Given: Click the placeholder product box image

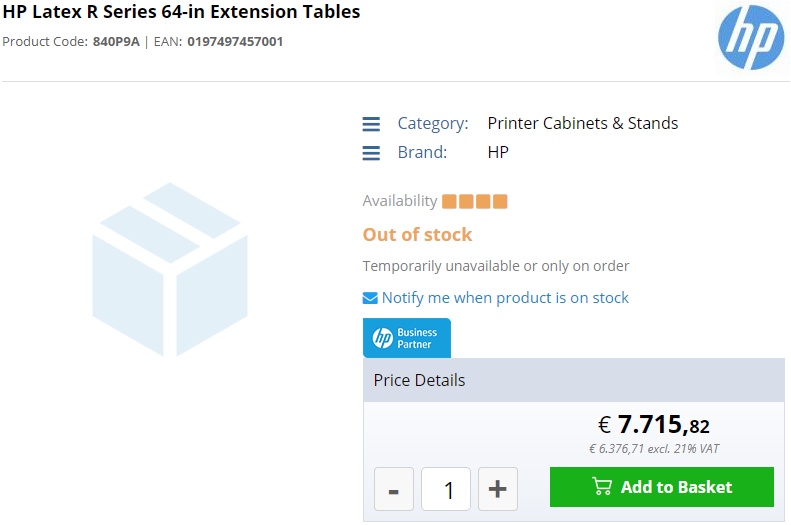Looking at the screenshot, I should [170, 270].
